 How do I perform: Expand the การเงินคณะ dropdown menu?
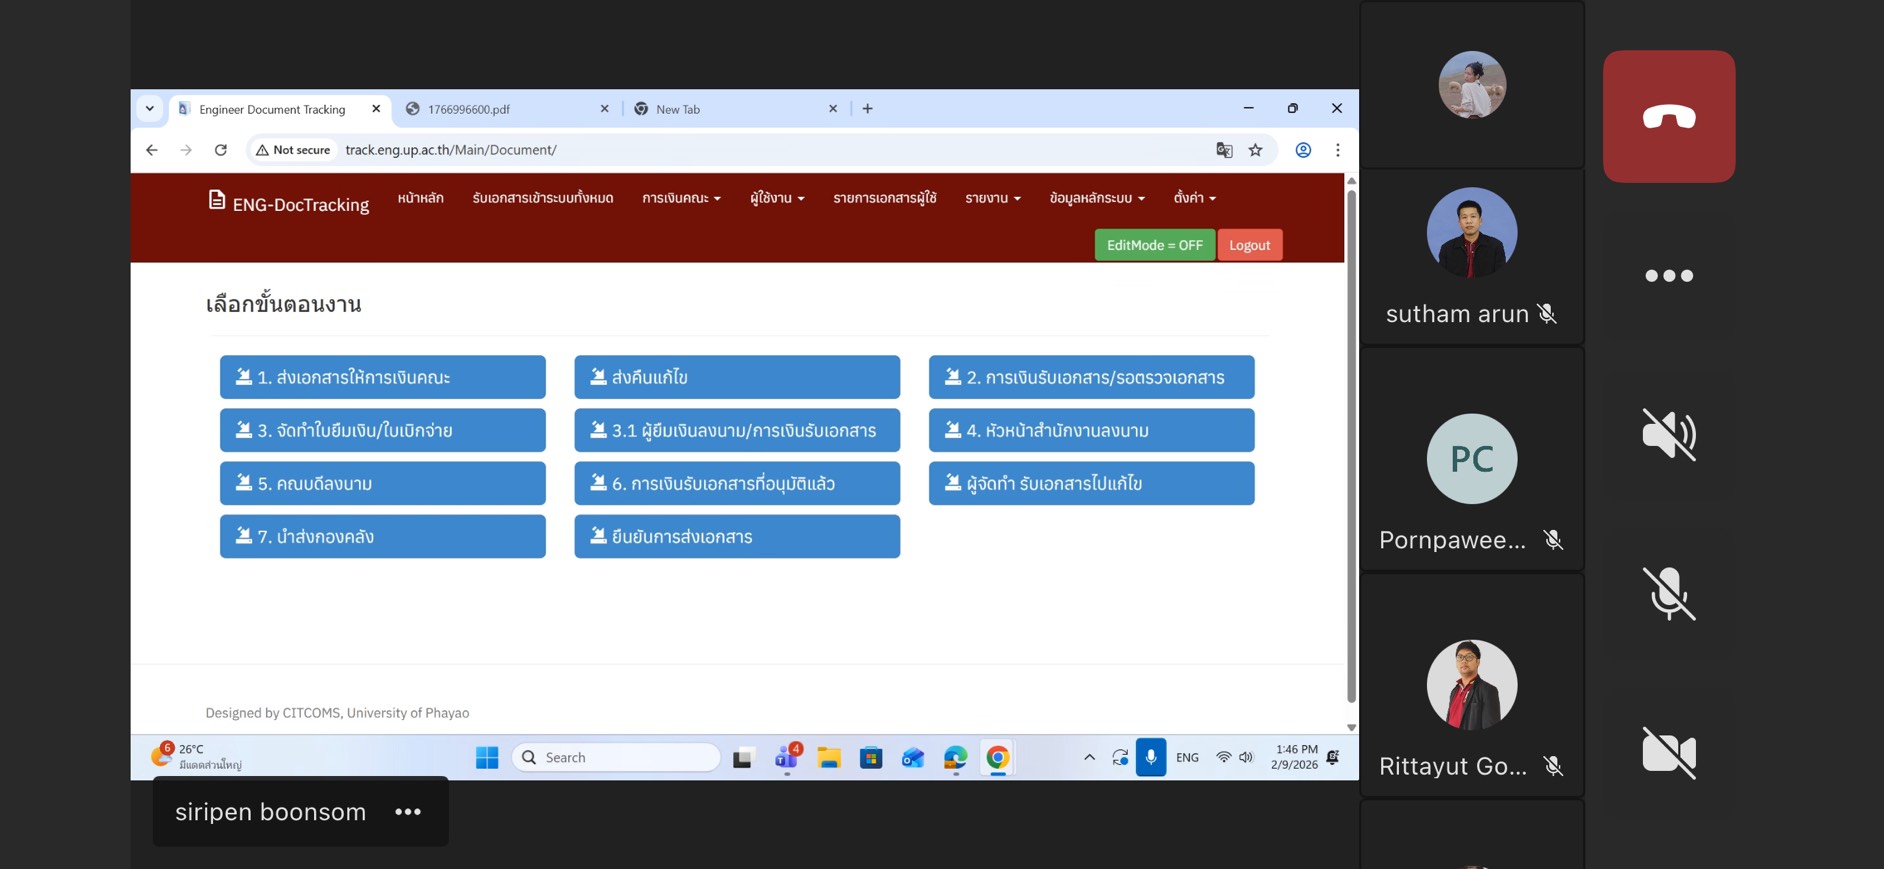pos(681,198)
